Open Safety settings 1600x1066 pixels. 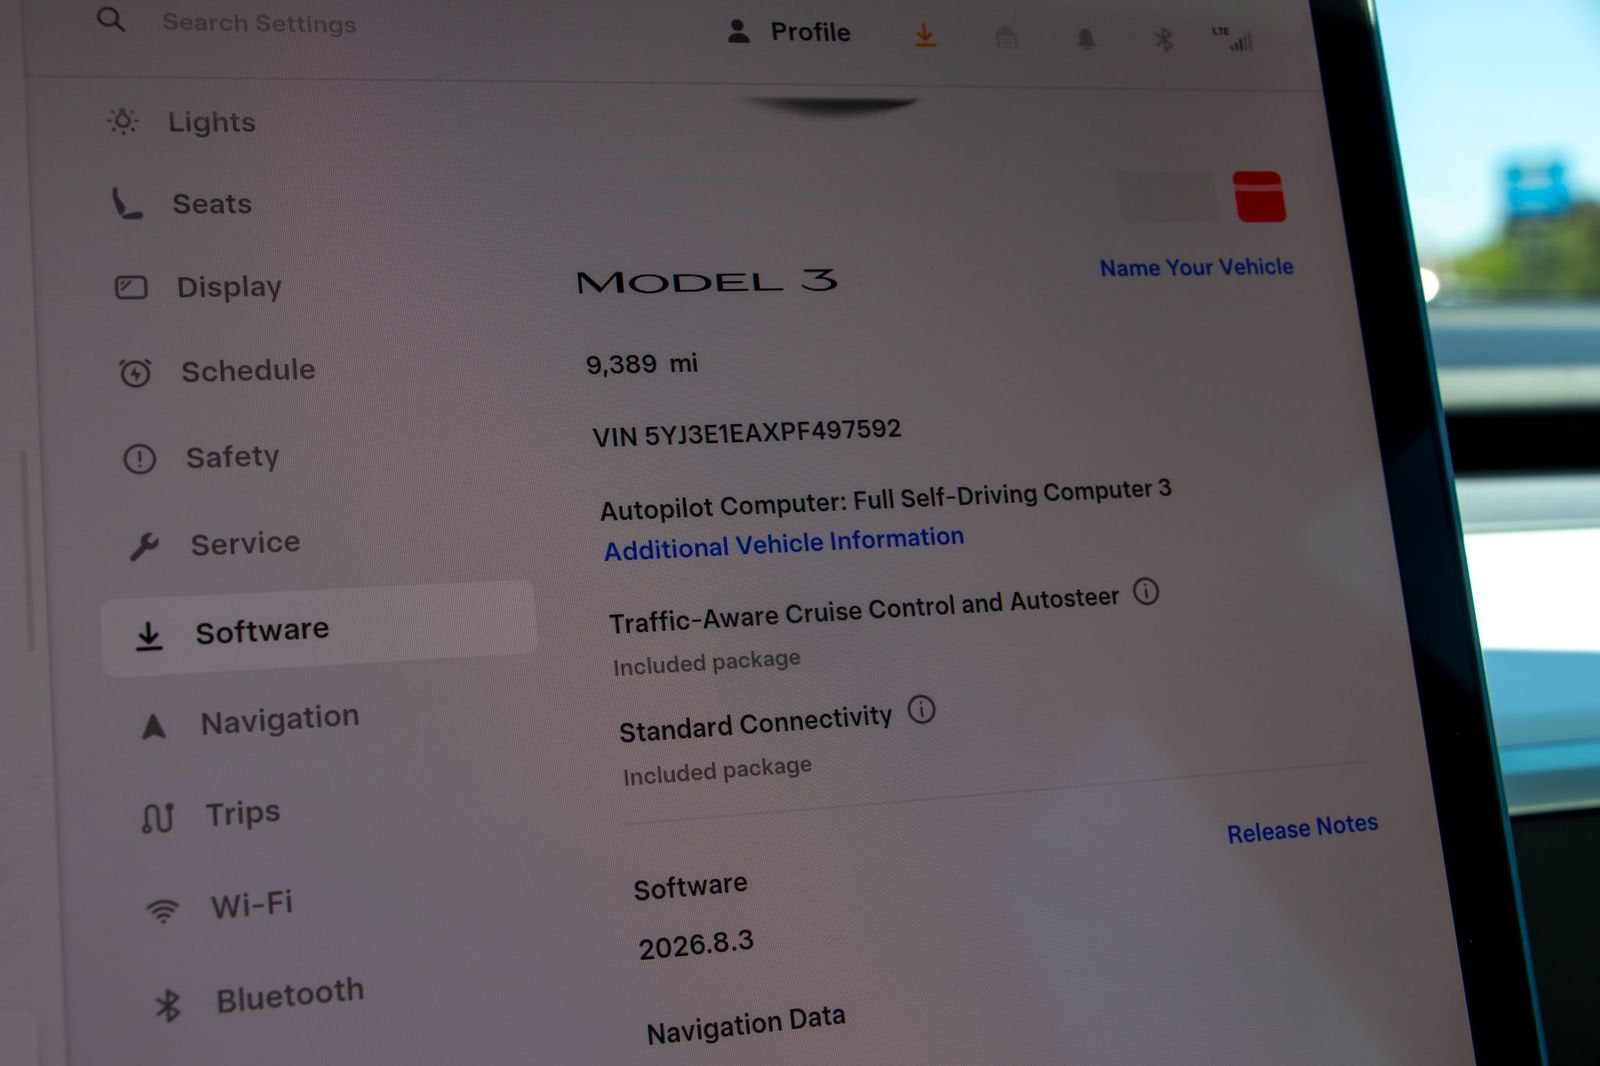coord(232,457)
